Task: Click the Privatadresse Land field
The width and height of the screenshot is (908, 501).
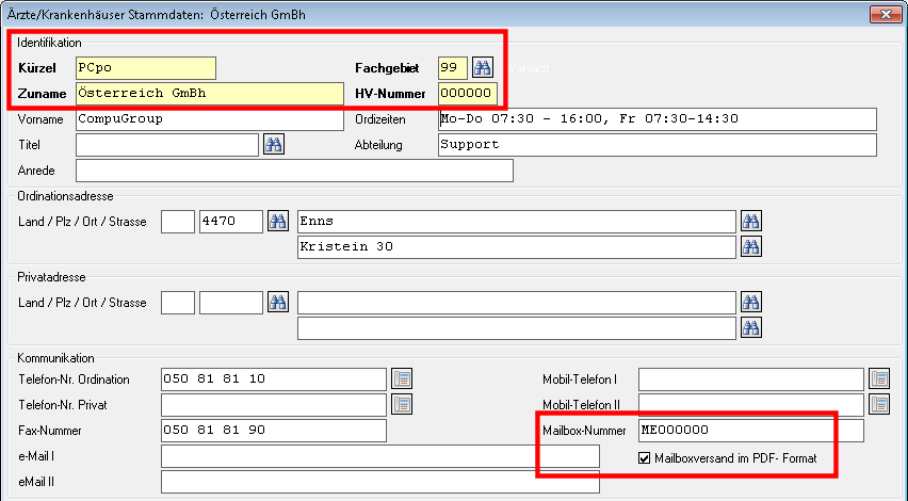Action: coord(178,302)
